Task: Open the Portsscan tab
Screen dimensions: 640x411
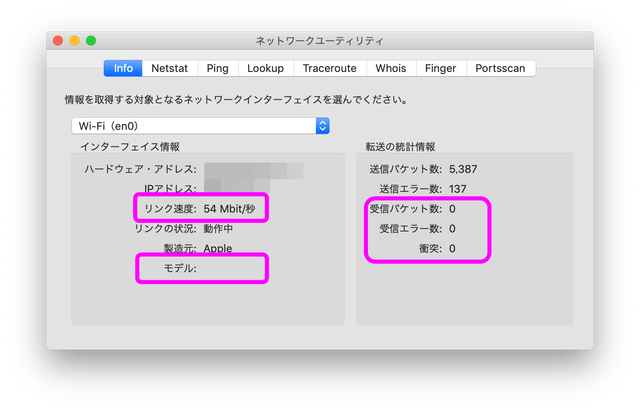Action: [500, 68]
